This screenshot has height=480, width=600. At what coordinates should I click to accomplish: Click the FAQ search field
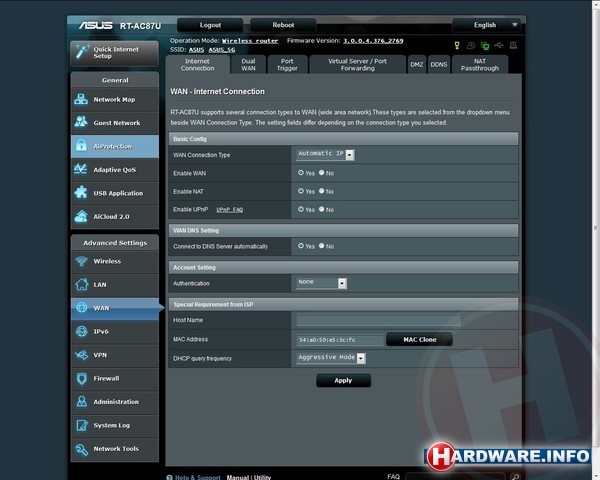click(456, 477)
